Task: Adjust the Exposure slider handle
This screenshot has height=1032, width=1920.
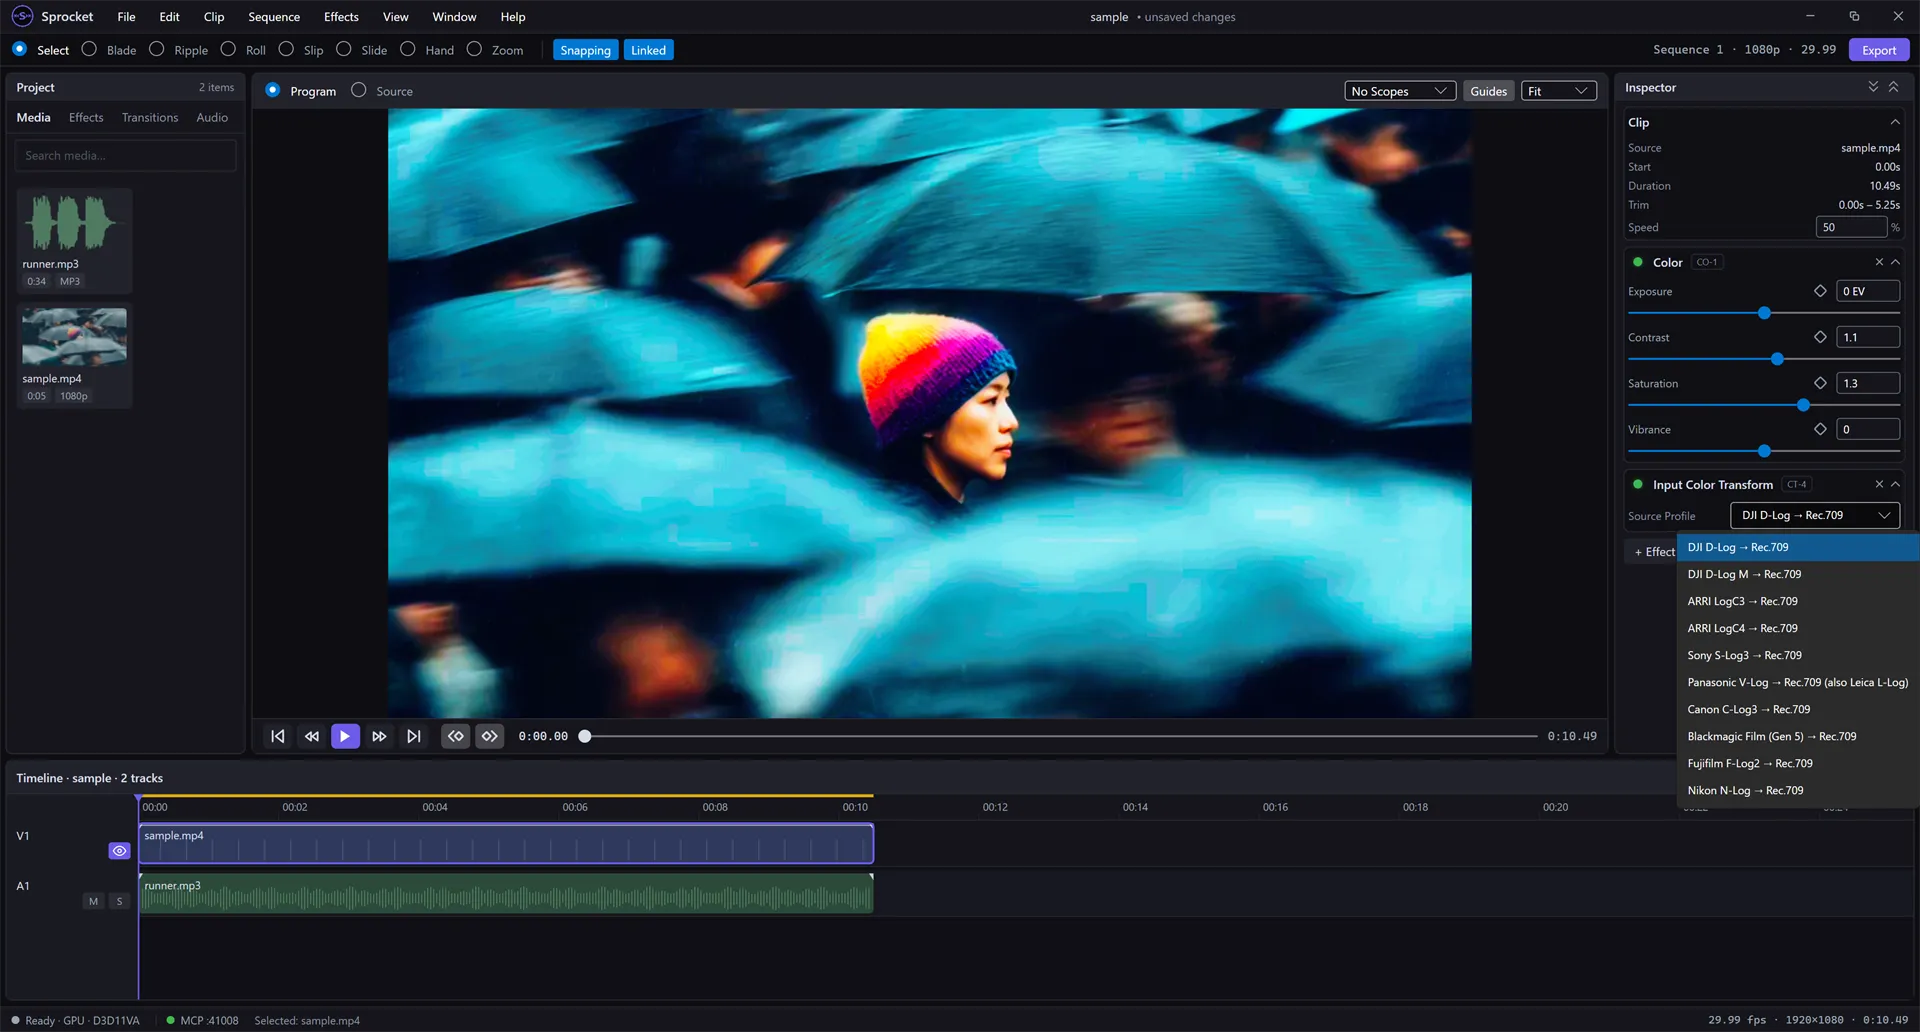Action: pos(1764,313)
